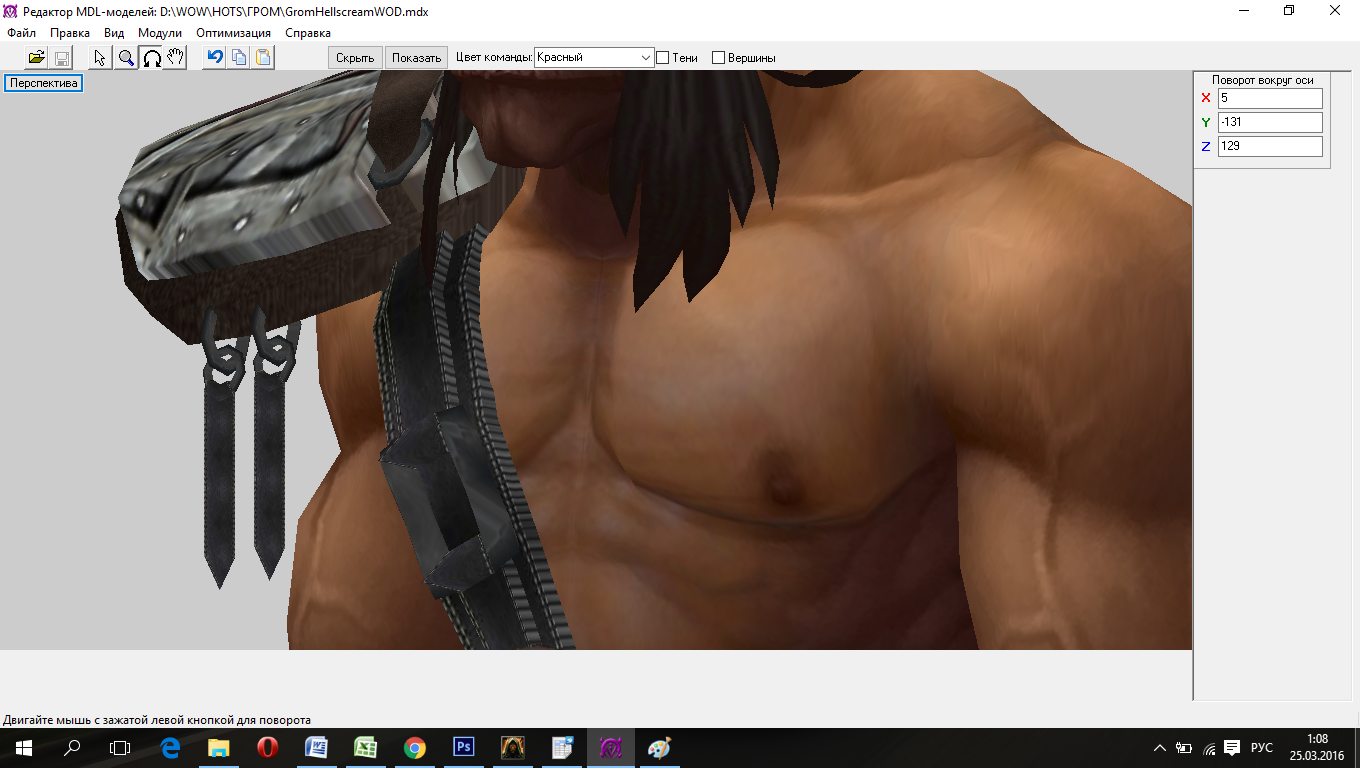Viewport: 1360px width, 768px height.
Task: Open Google Chrome from taskbar
Action: (x=414, y=748)
